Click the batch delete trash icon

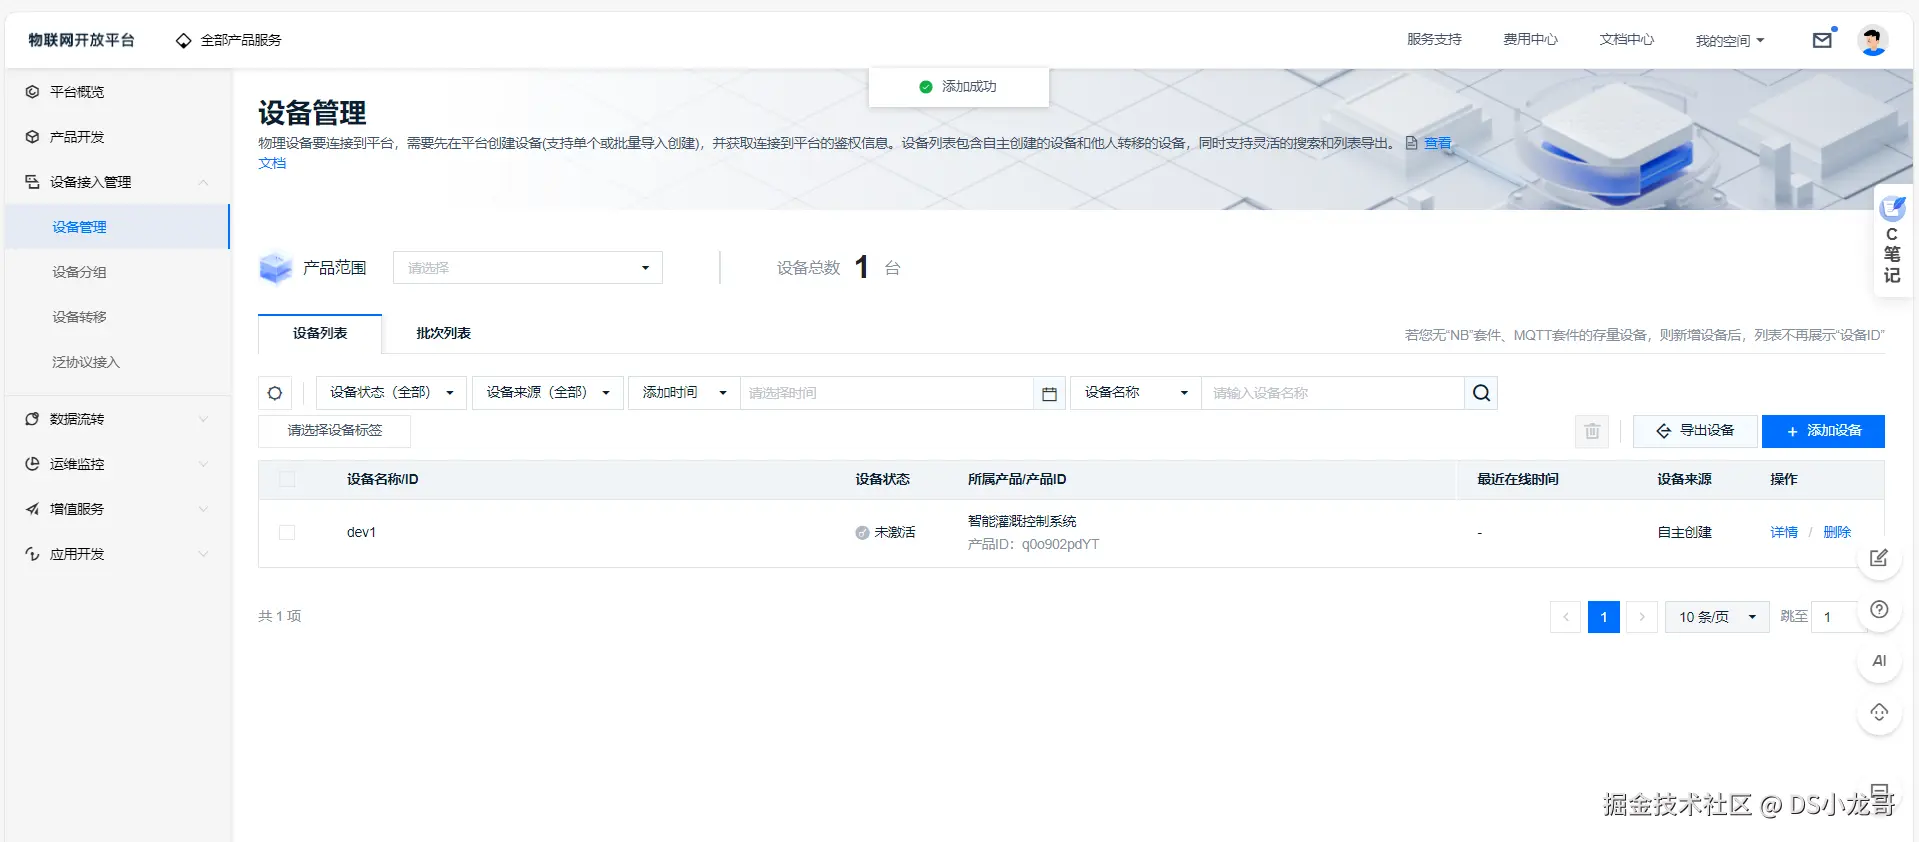point(1592,431)
